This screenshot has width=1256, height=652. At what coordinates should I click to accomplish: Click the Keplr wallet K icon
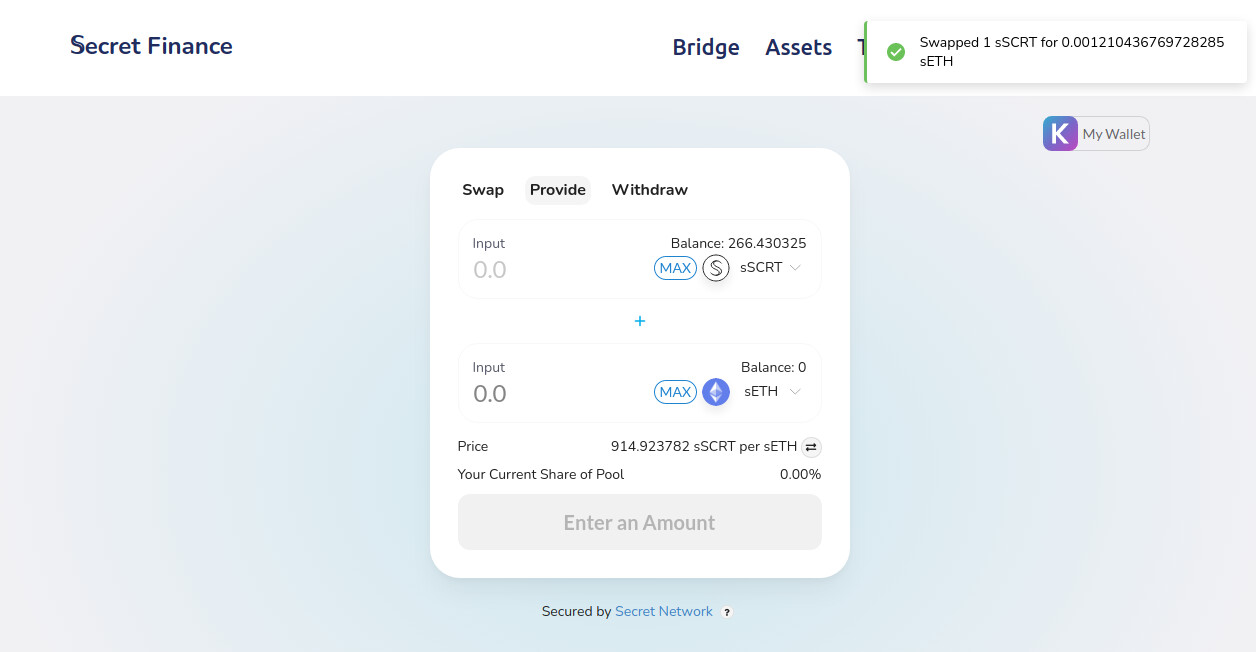click(1060, 134)
